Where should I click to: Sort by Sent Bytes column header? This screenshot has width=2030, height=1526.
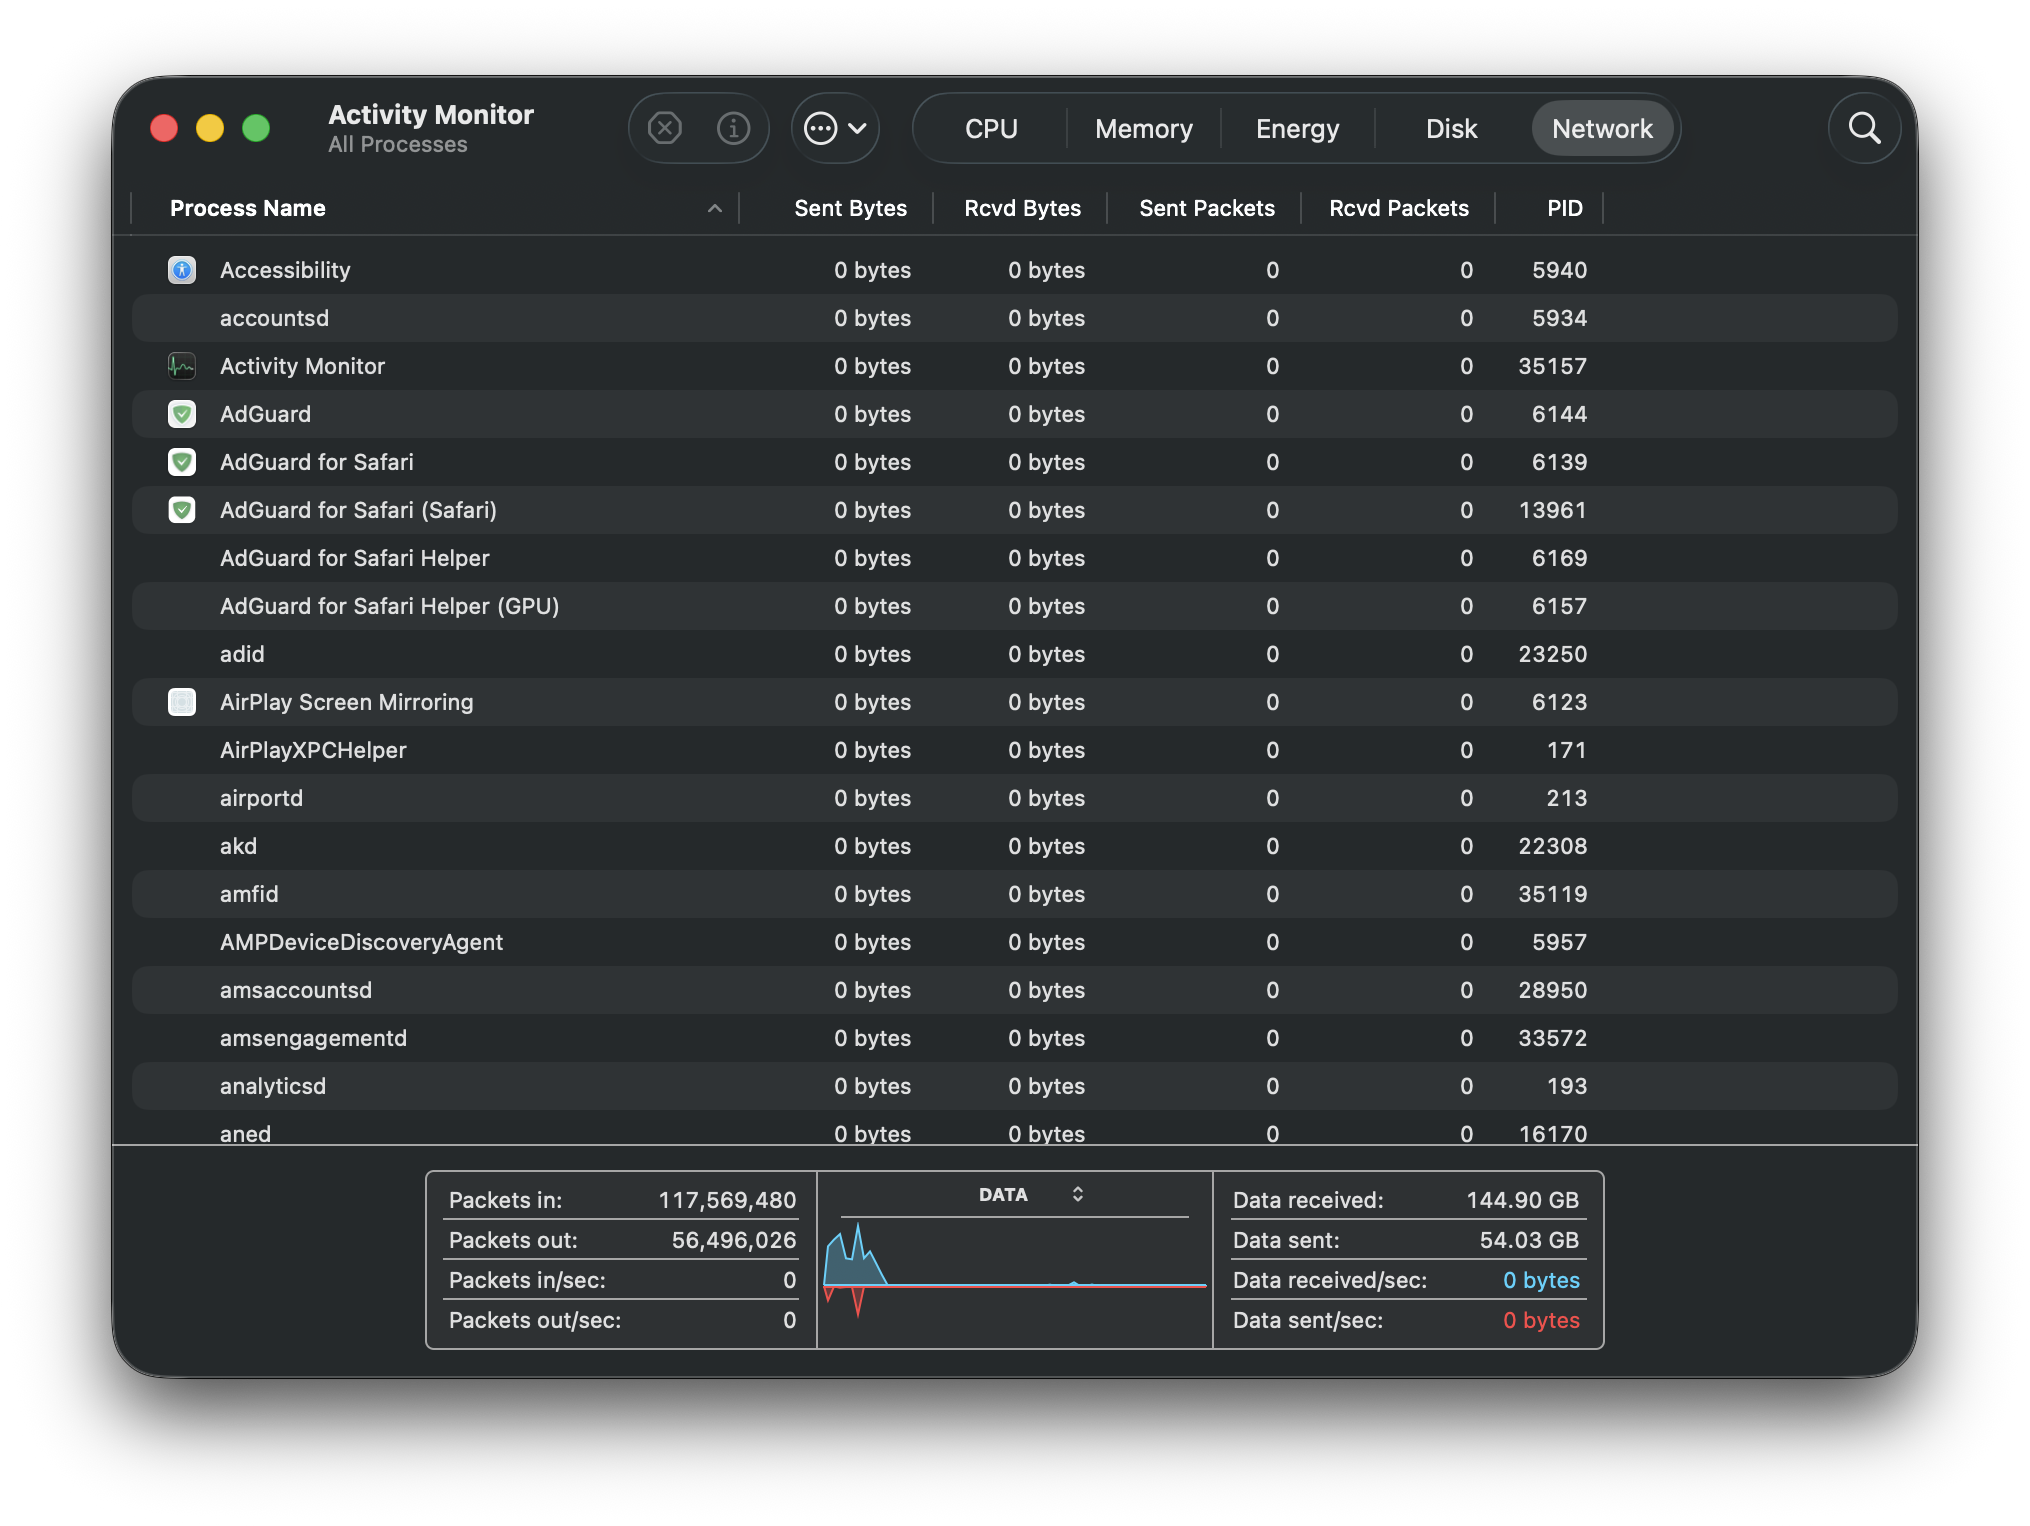tap(849, 208)
